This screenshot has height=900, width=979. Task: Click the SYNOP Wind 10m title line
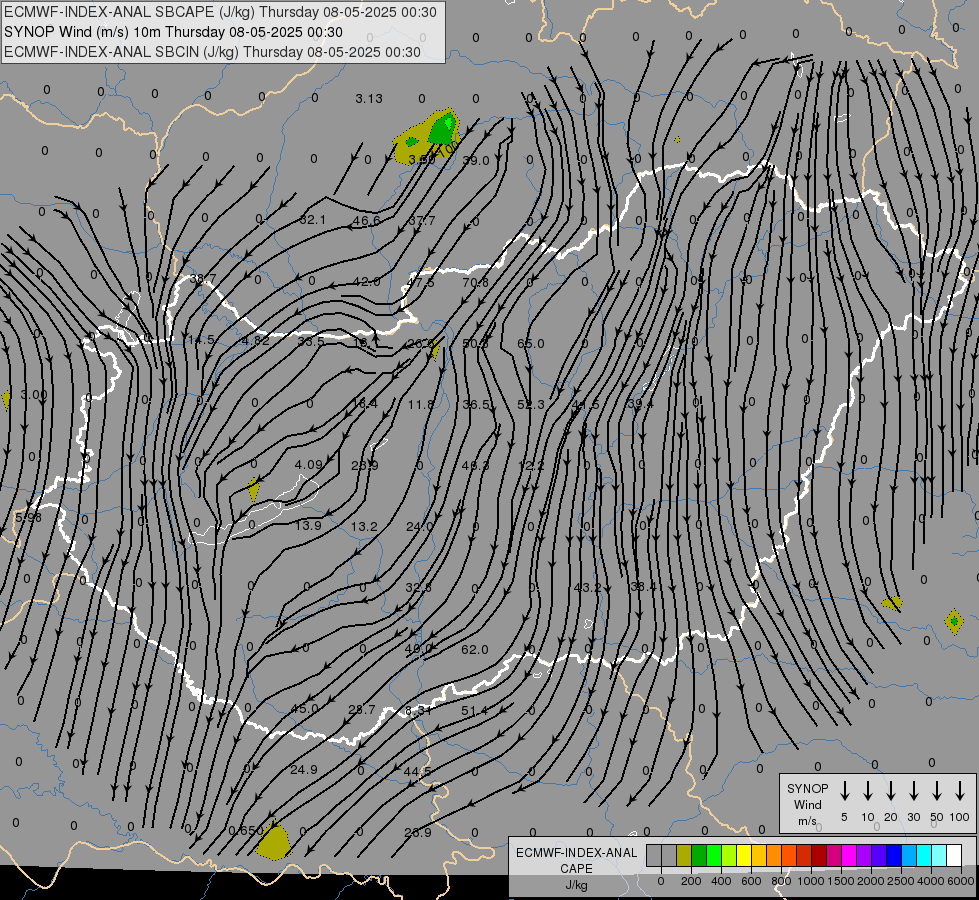(x=174, y=32)
